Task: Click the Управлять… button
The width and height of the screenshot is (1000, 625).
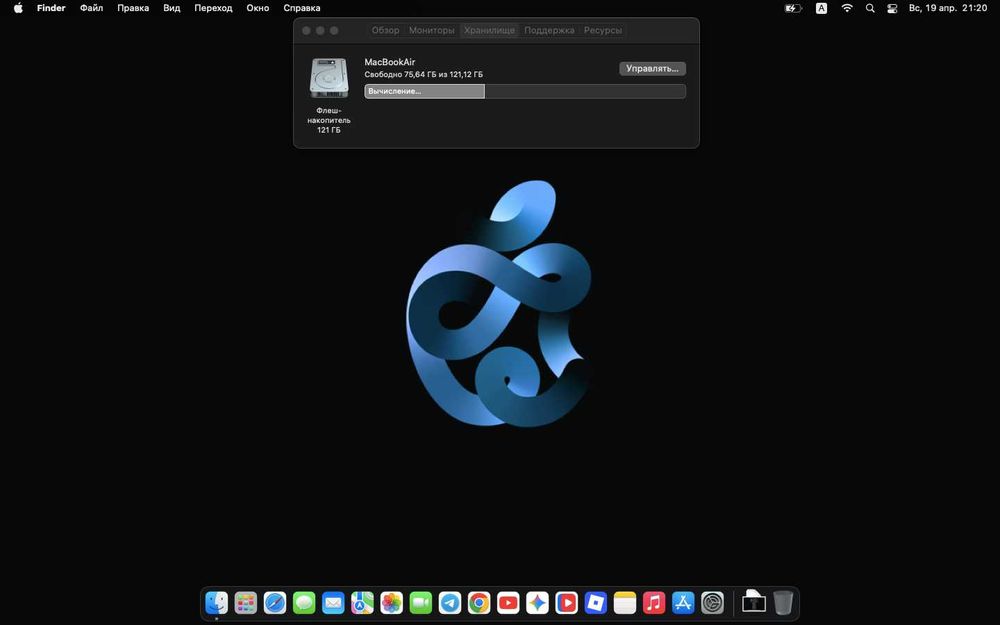Action: click(652, 68)
